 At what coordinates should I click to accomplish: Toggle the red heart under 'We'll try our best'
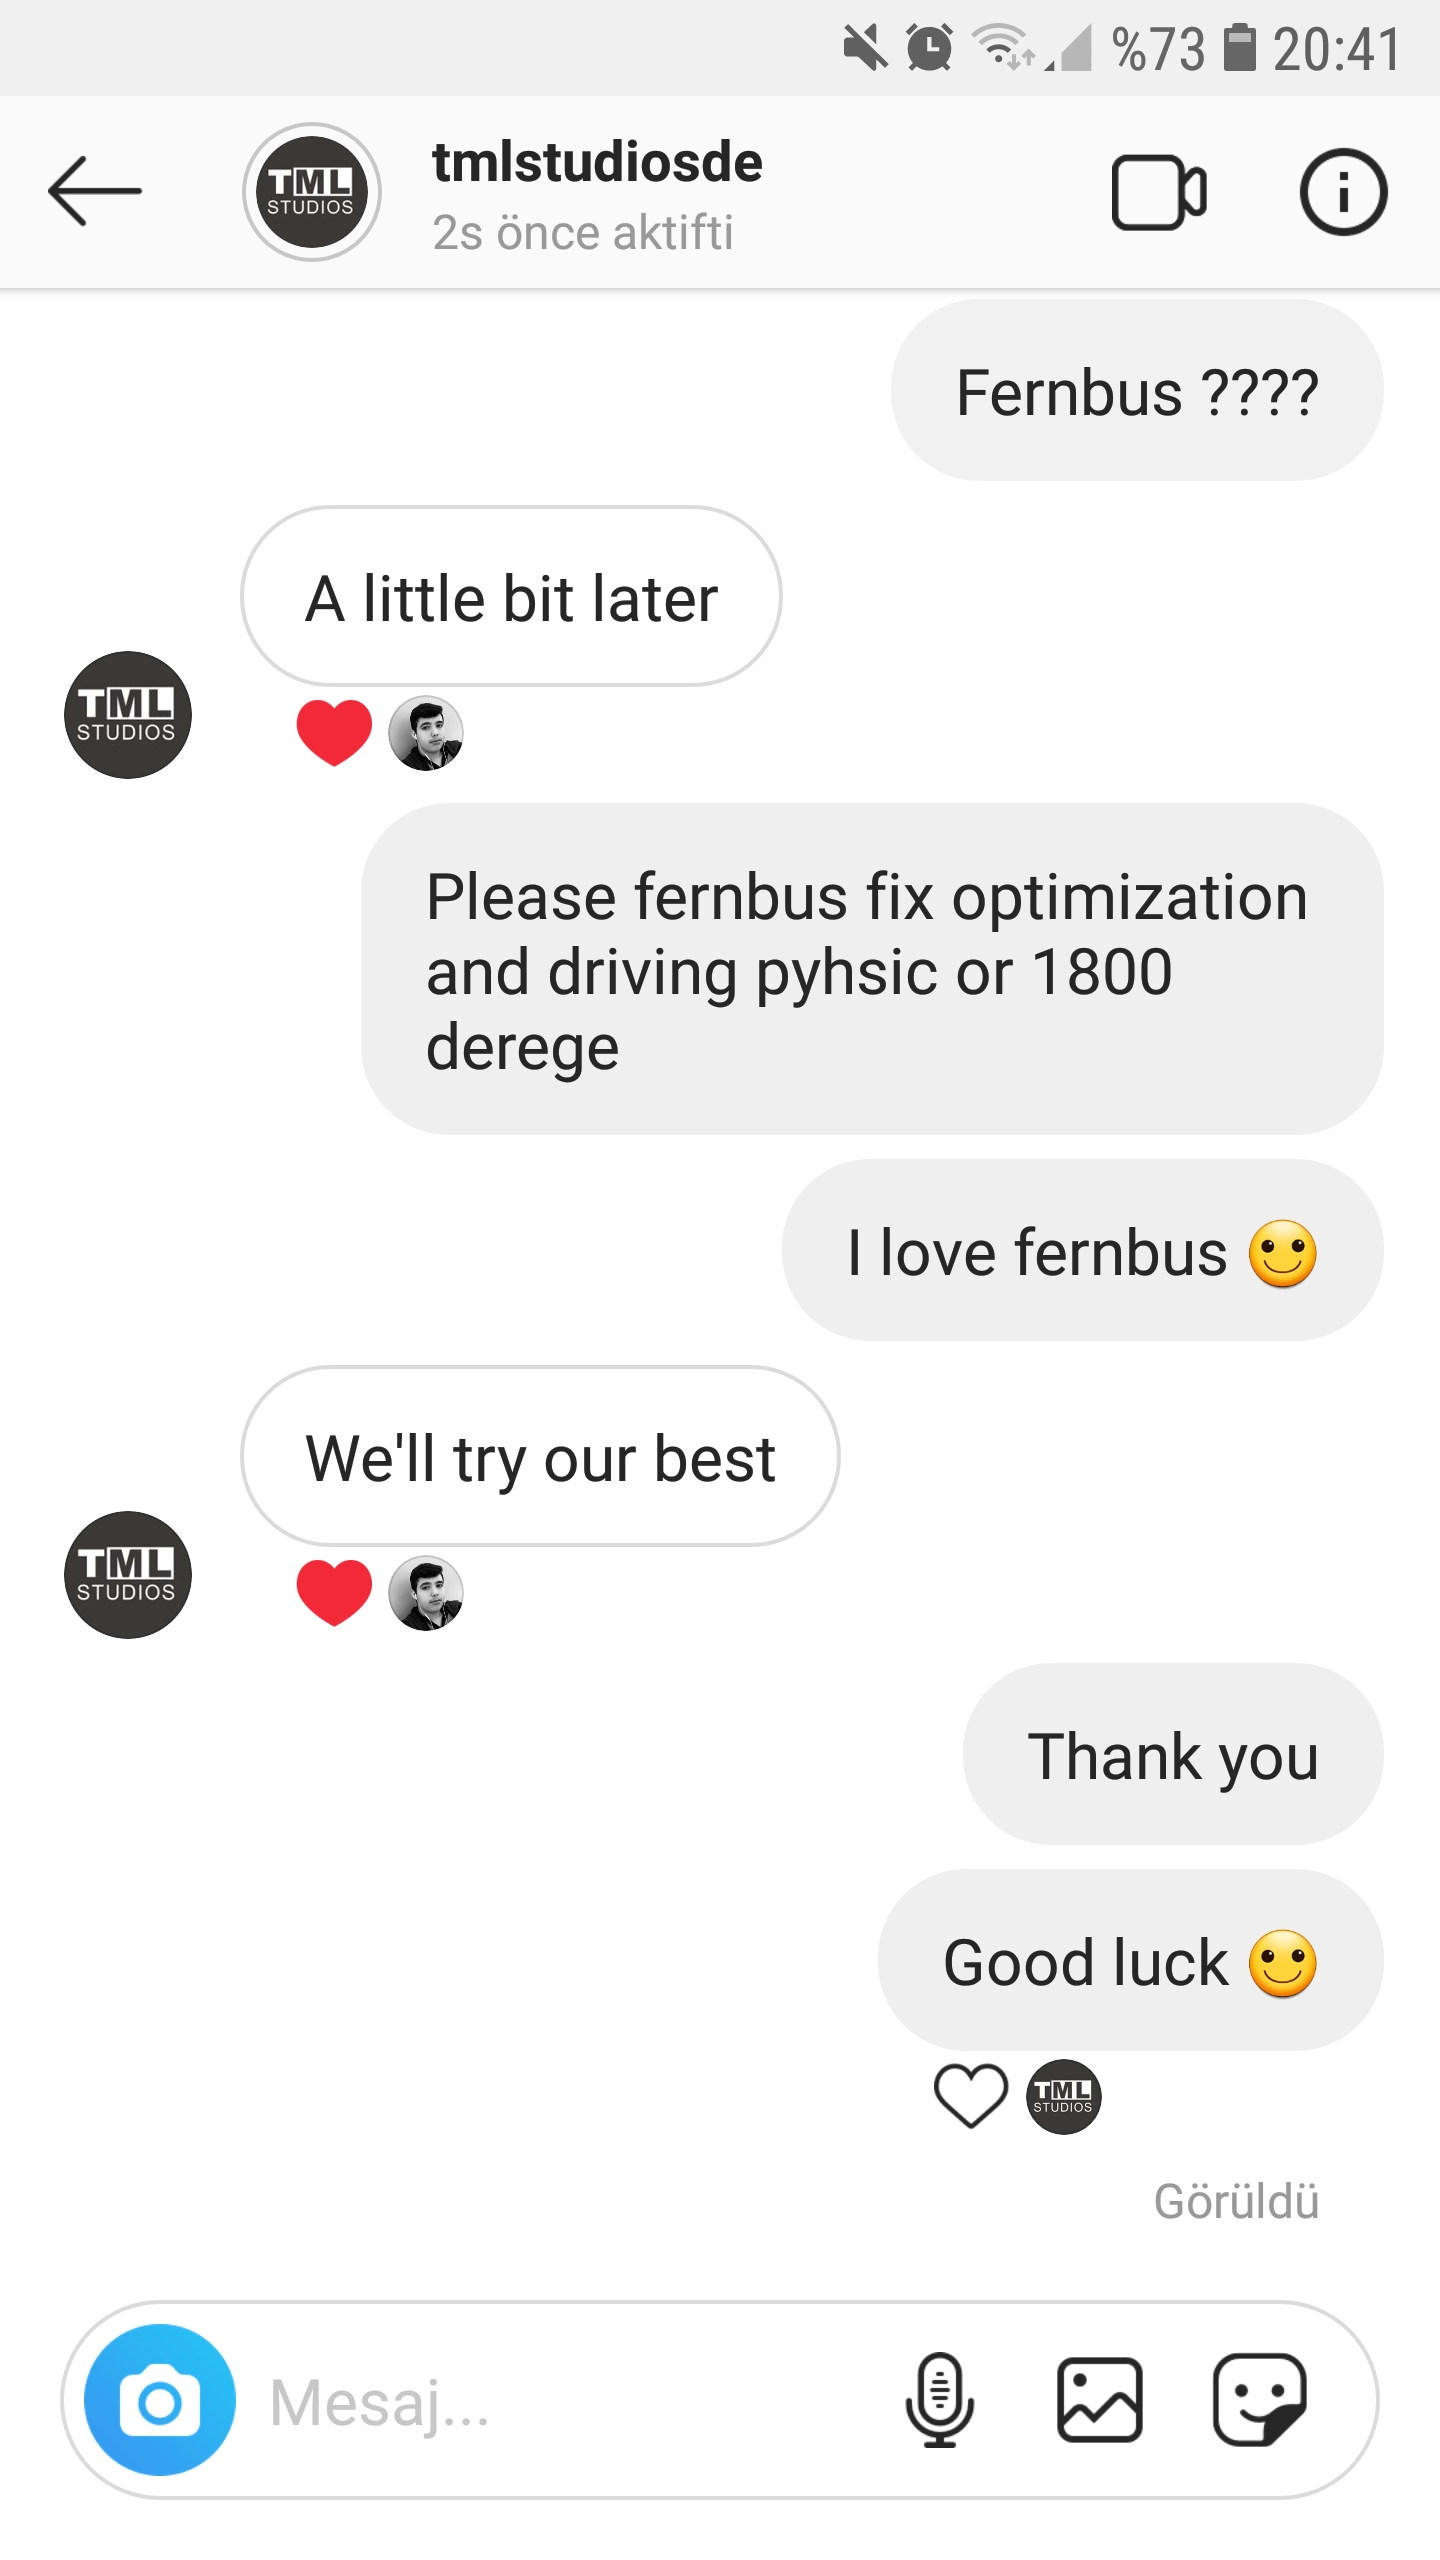pyautogui.click(x=334, y=1593)
